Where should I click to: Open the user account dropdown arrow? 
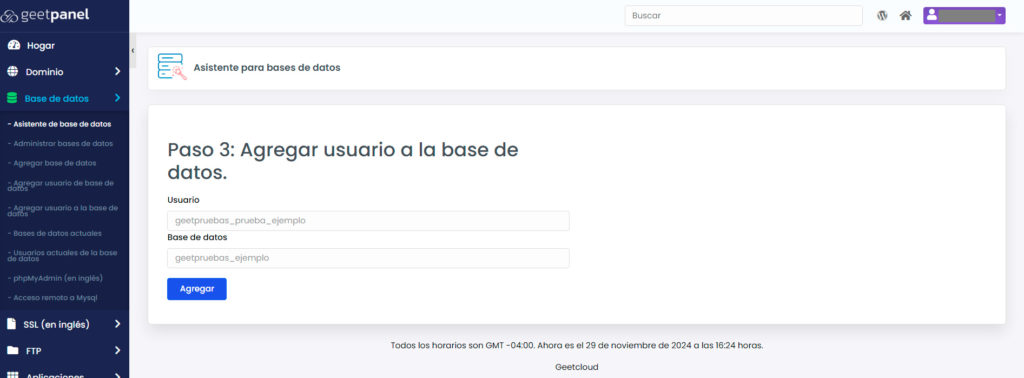[x=999, y=16]
